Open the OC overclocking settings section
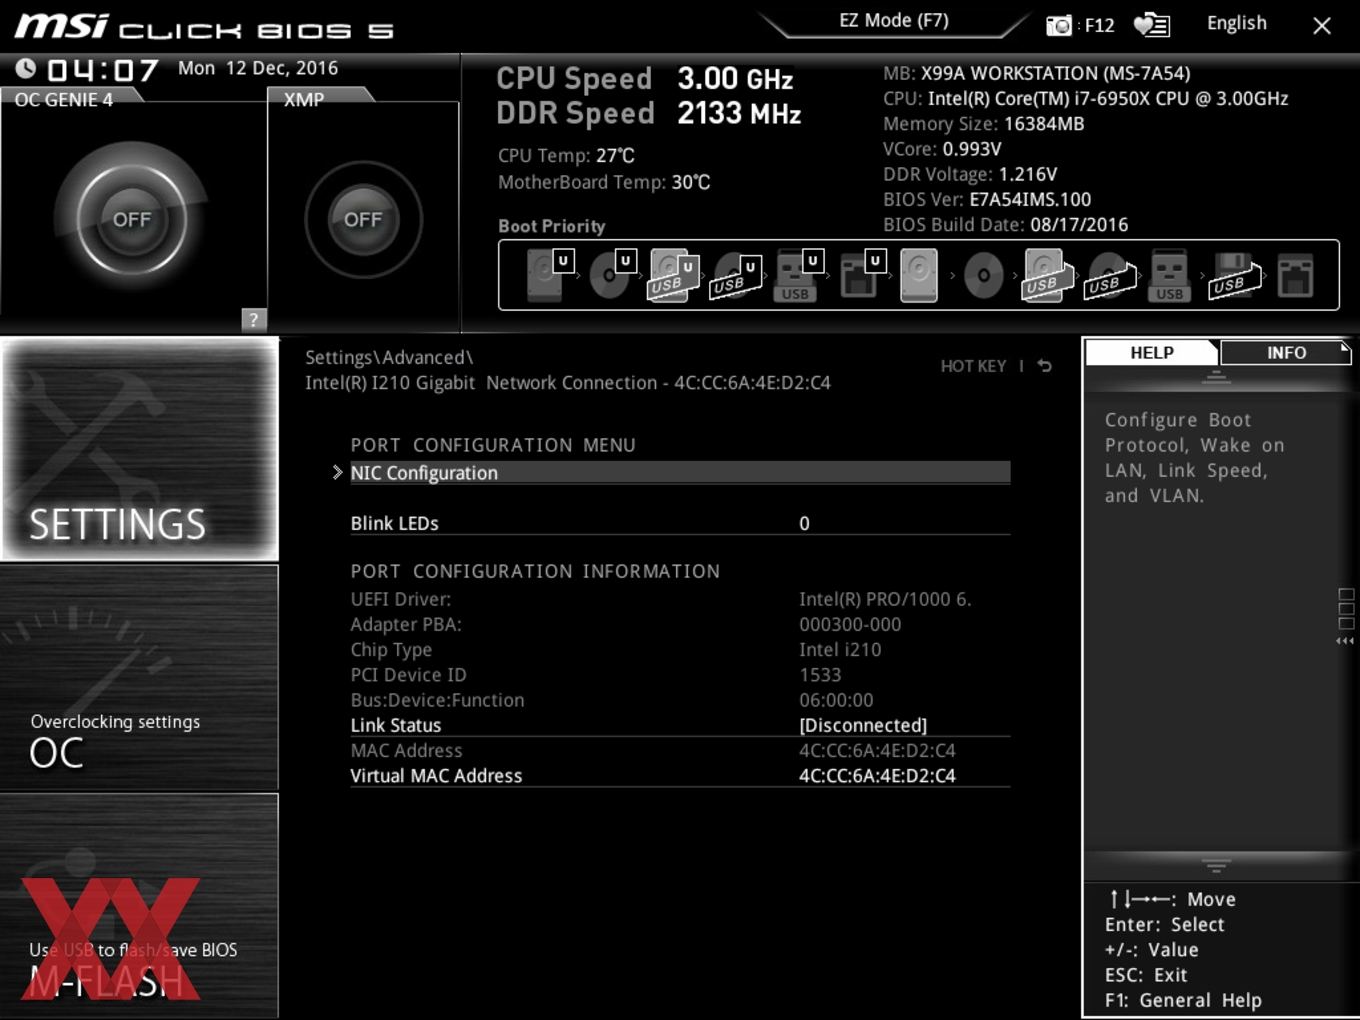Viewport: 1360px width, 1020px height. (139, 678)
